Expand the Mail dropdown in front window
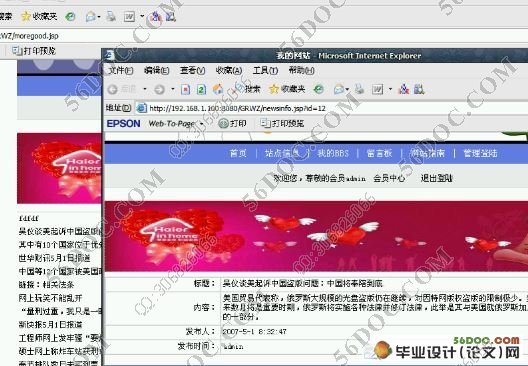Image resolution: width=528 pixels, height=366 pixels. (347, 90)
